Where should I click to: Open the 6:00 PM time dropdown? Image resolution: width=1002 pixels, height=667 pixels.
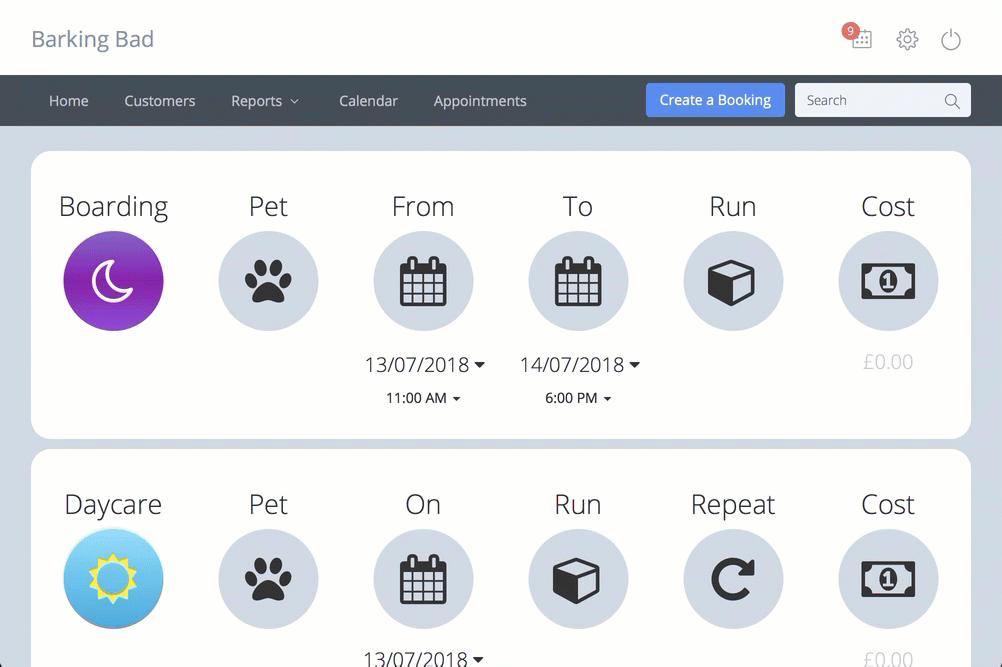[578, 398]
